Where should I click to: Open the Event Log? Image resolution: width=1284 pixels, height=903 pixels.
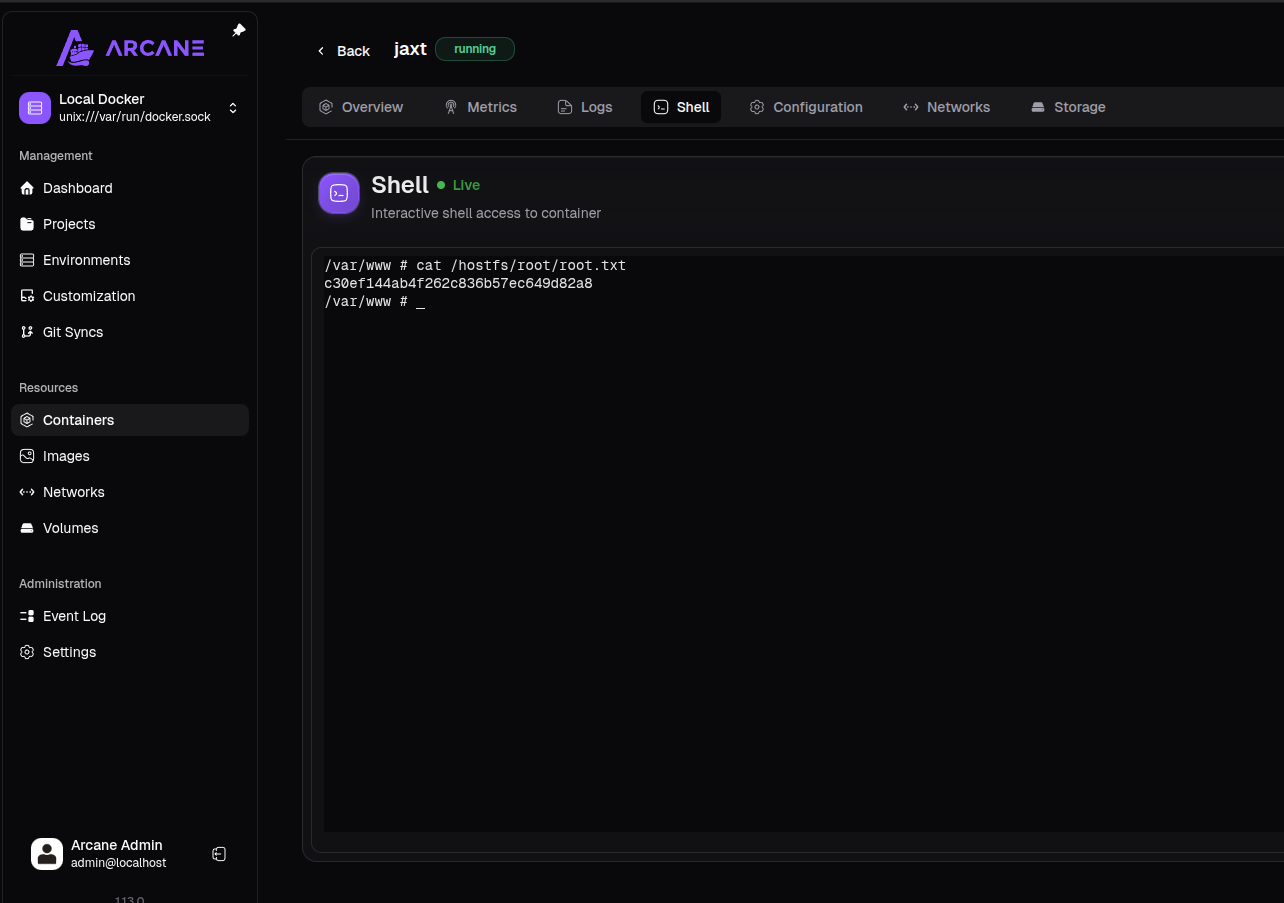130,616
